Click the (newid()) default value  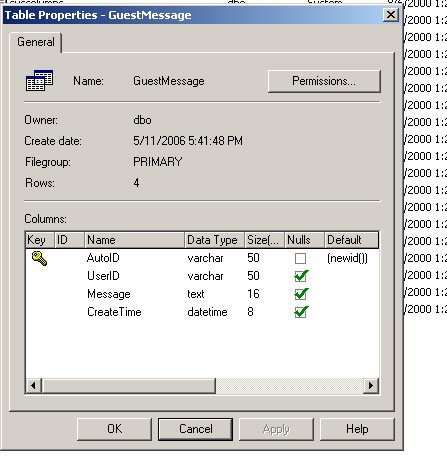(347, 258)
